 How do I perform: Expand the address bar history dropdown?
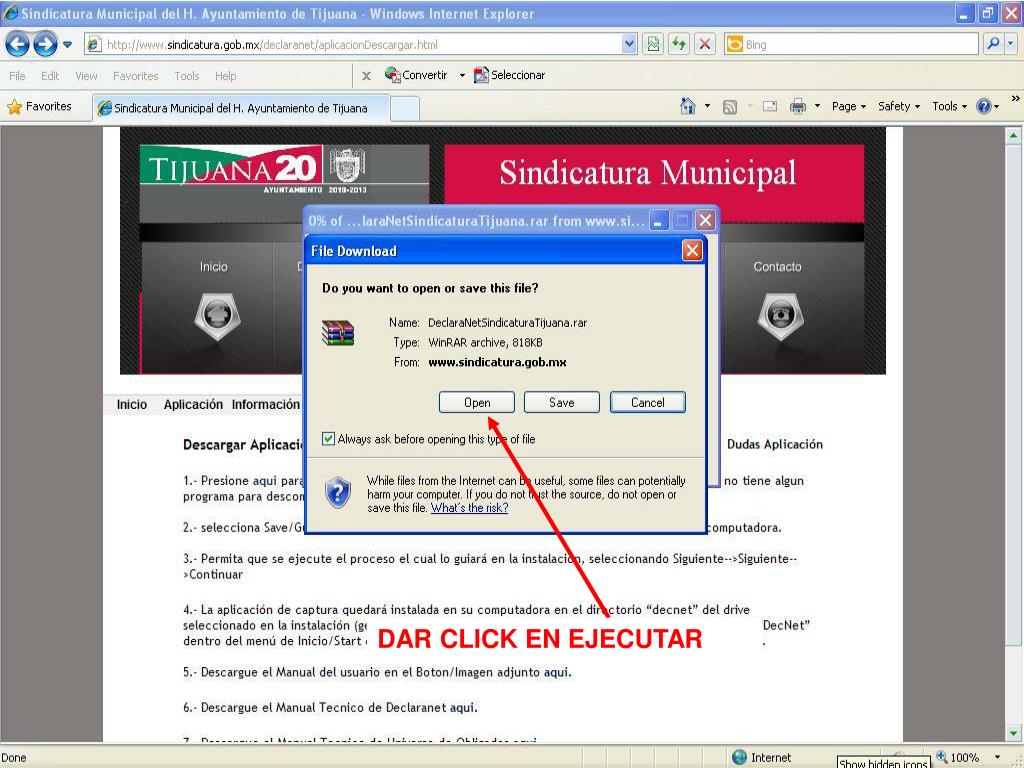click(x=629, y=44)
